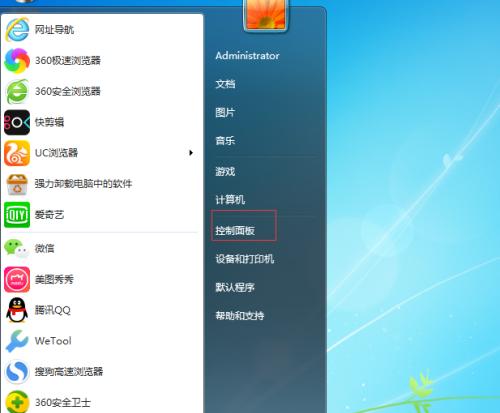The width and height of the screenshot is (500, 413).
Task: Select the 网址导航 program label
Action: click(x=54, y=30)
